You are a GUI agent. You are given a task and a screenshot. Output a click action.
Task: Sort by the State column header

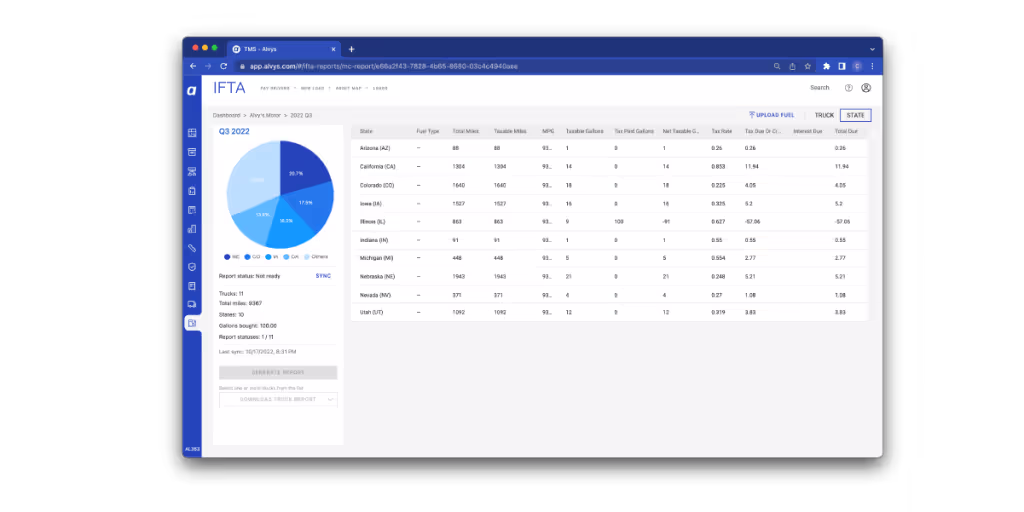point(366,131)
